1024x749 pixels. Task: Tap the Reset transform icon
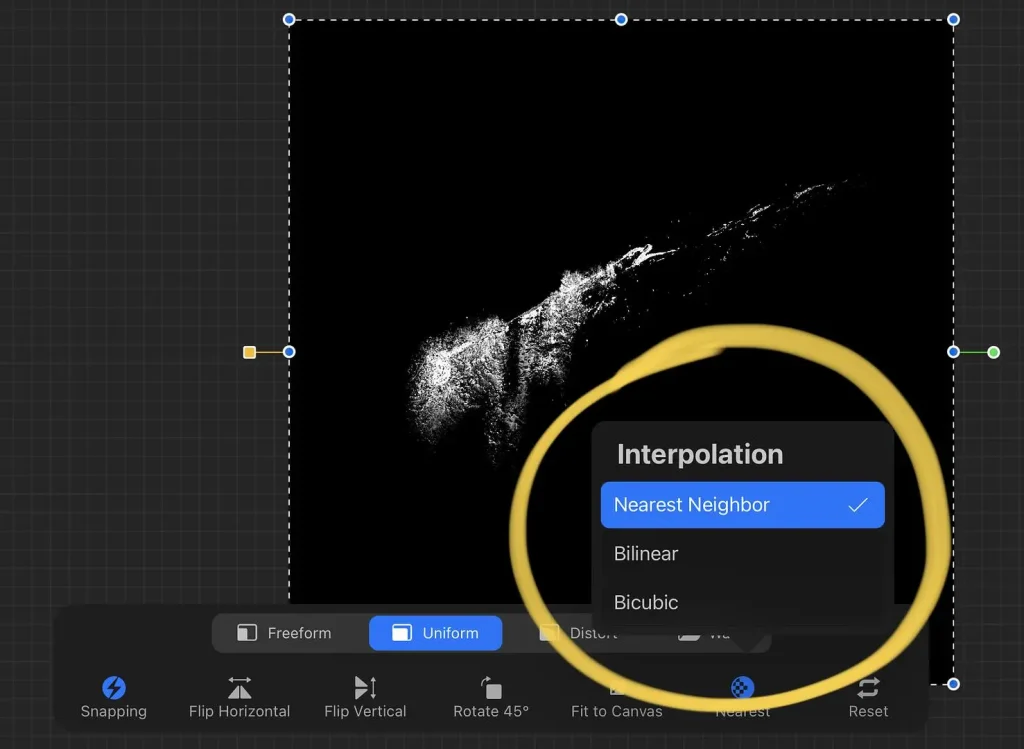(x=867, y=688)
